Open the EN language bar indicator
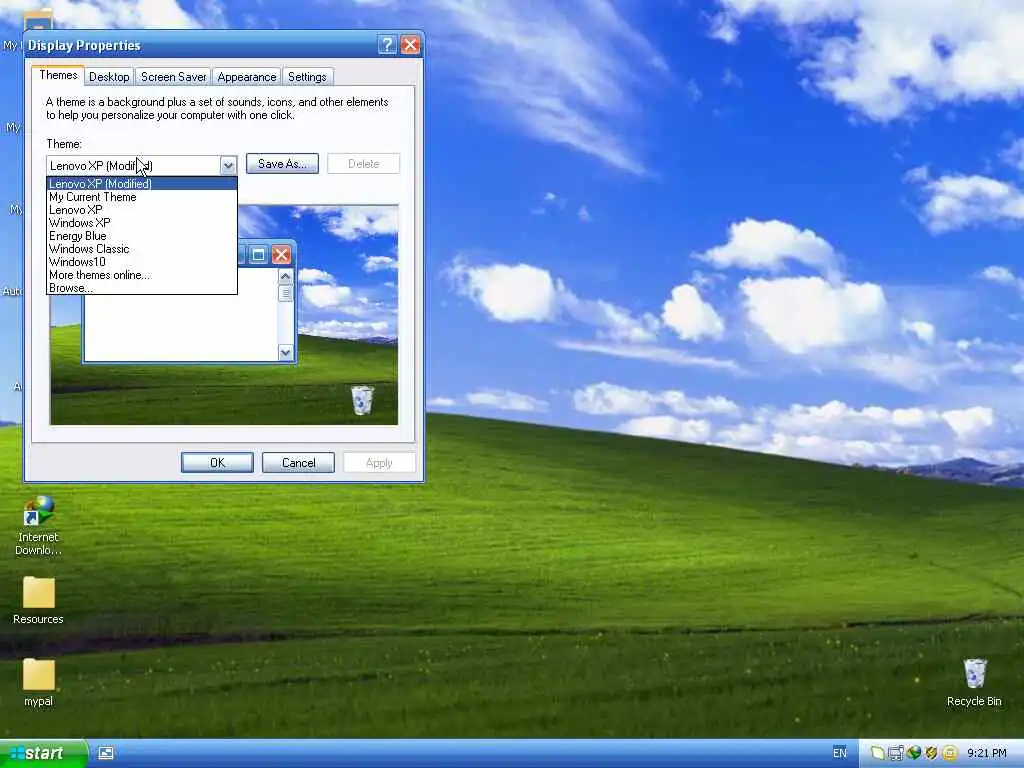This screenshot has height=768, width=1024. [840, 753]
